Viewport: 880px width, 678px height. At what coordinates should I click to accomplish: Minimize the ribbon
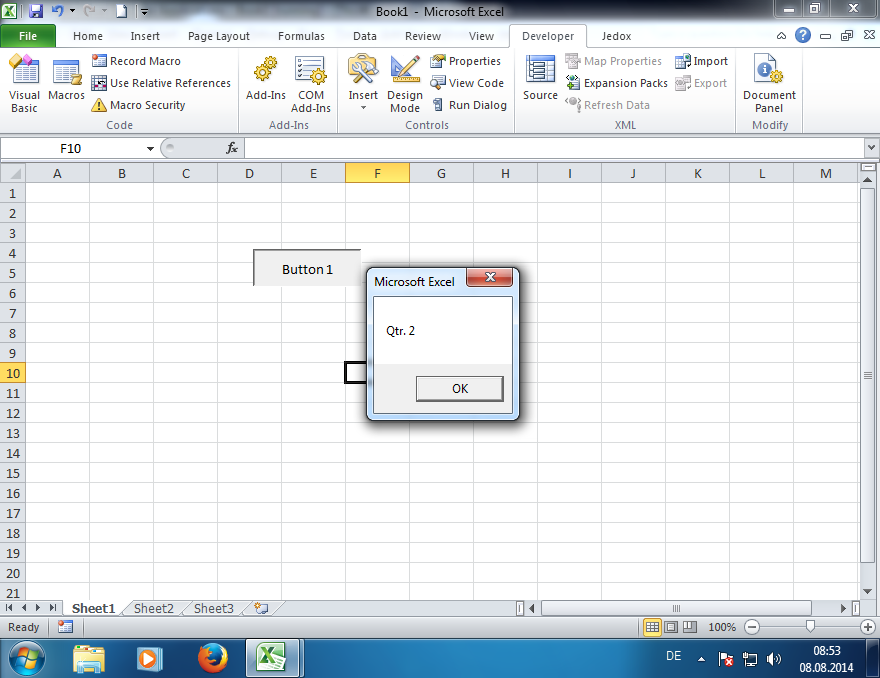[781, 36]
